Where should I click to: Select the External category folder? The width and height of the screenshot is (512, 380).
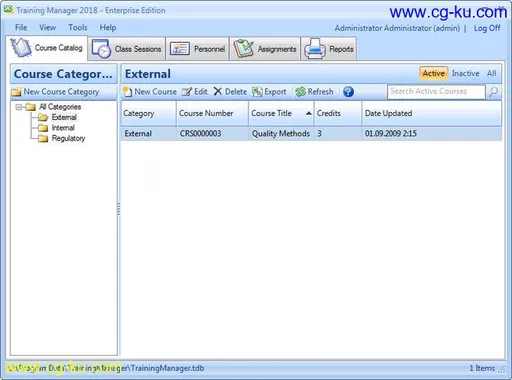coord(64,117)
